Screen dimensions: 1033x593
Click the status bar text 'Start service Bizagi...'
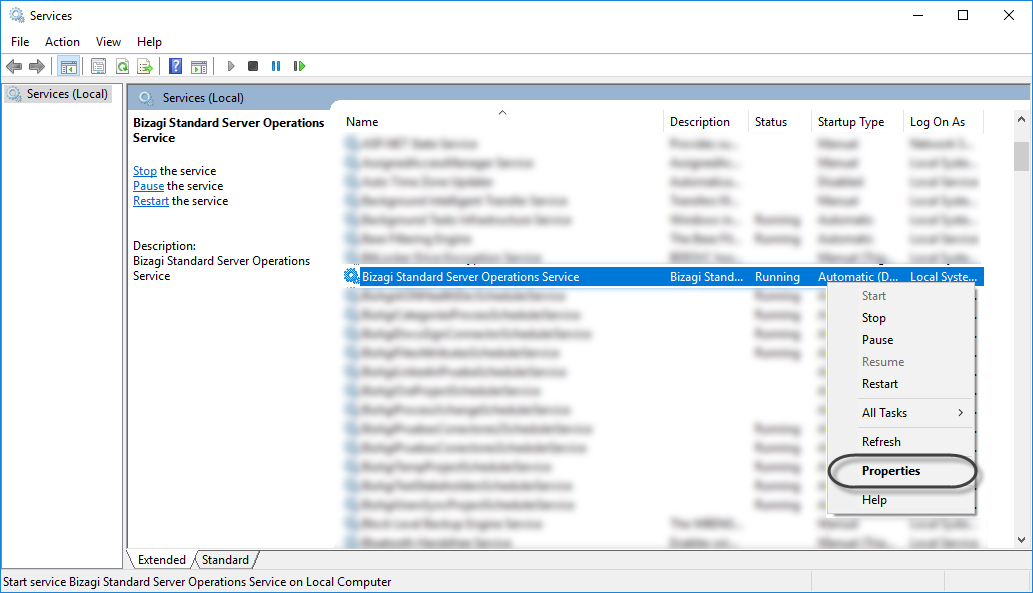[197, 582]
